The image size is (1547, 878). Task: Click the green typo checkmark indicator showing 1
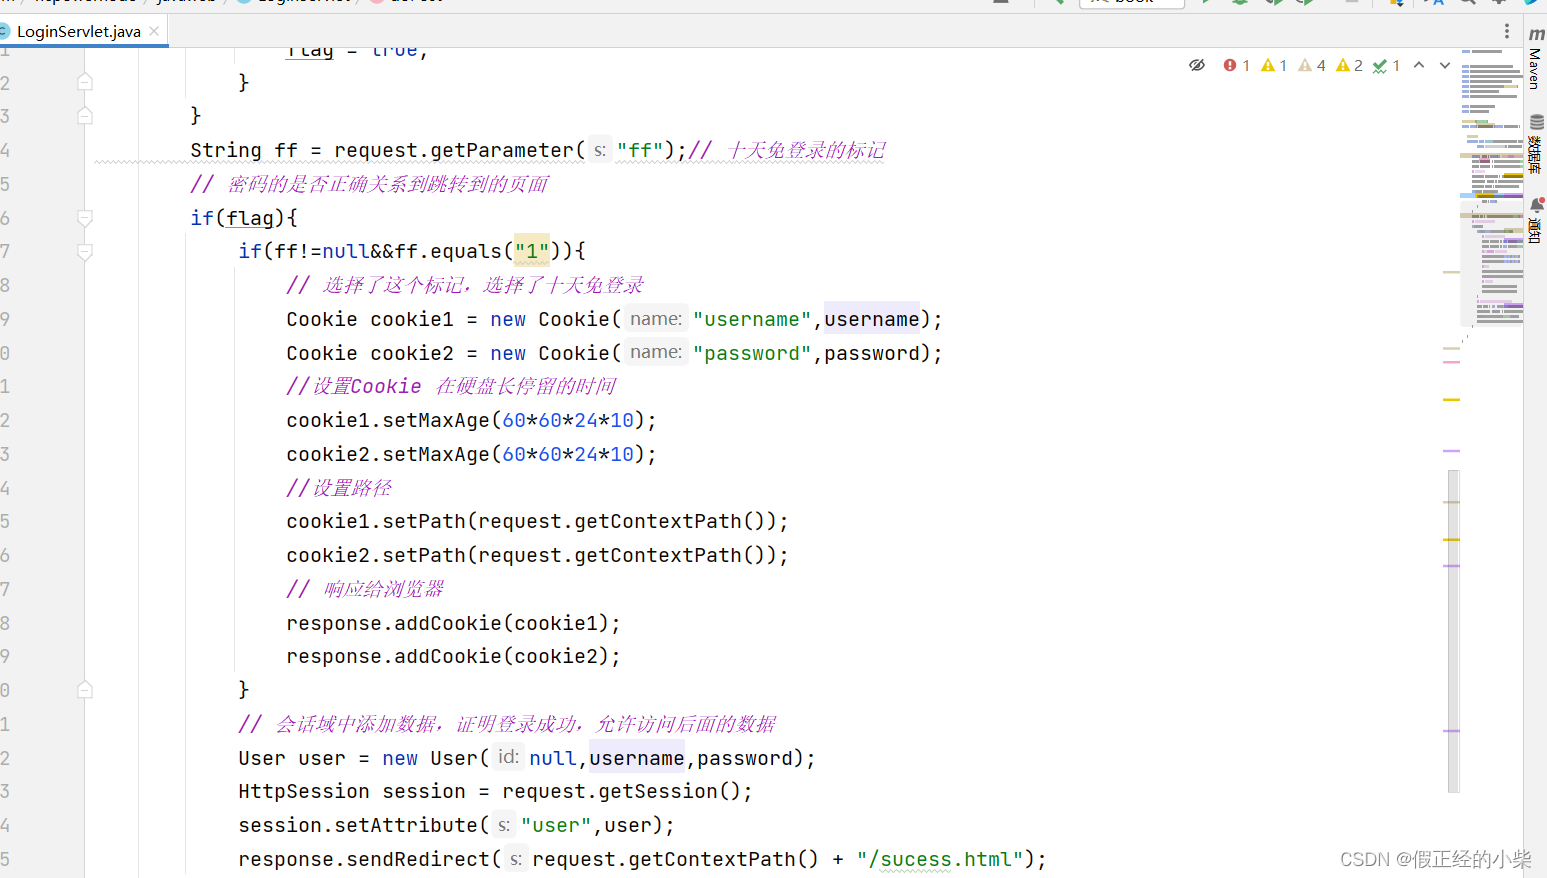(x=1387, y=65)
